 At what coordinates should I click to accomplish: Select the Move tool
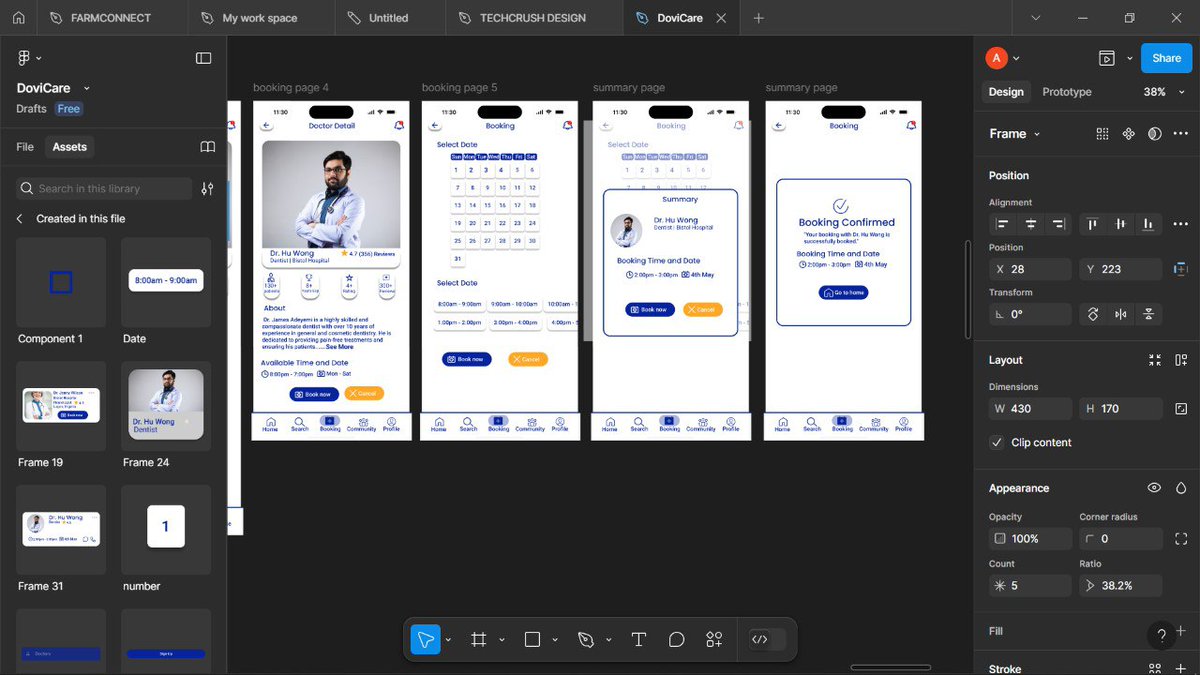pyautogui.click(x=425, y=640)
